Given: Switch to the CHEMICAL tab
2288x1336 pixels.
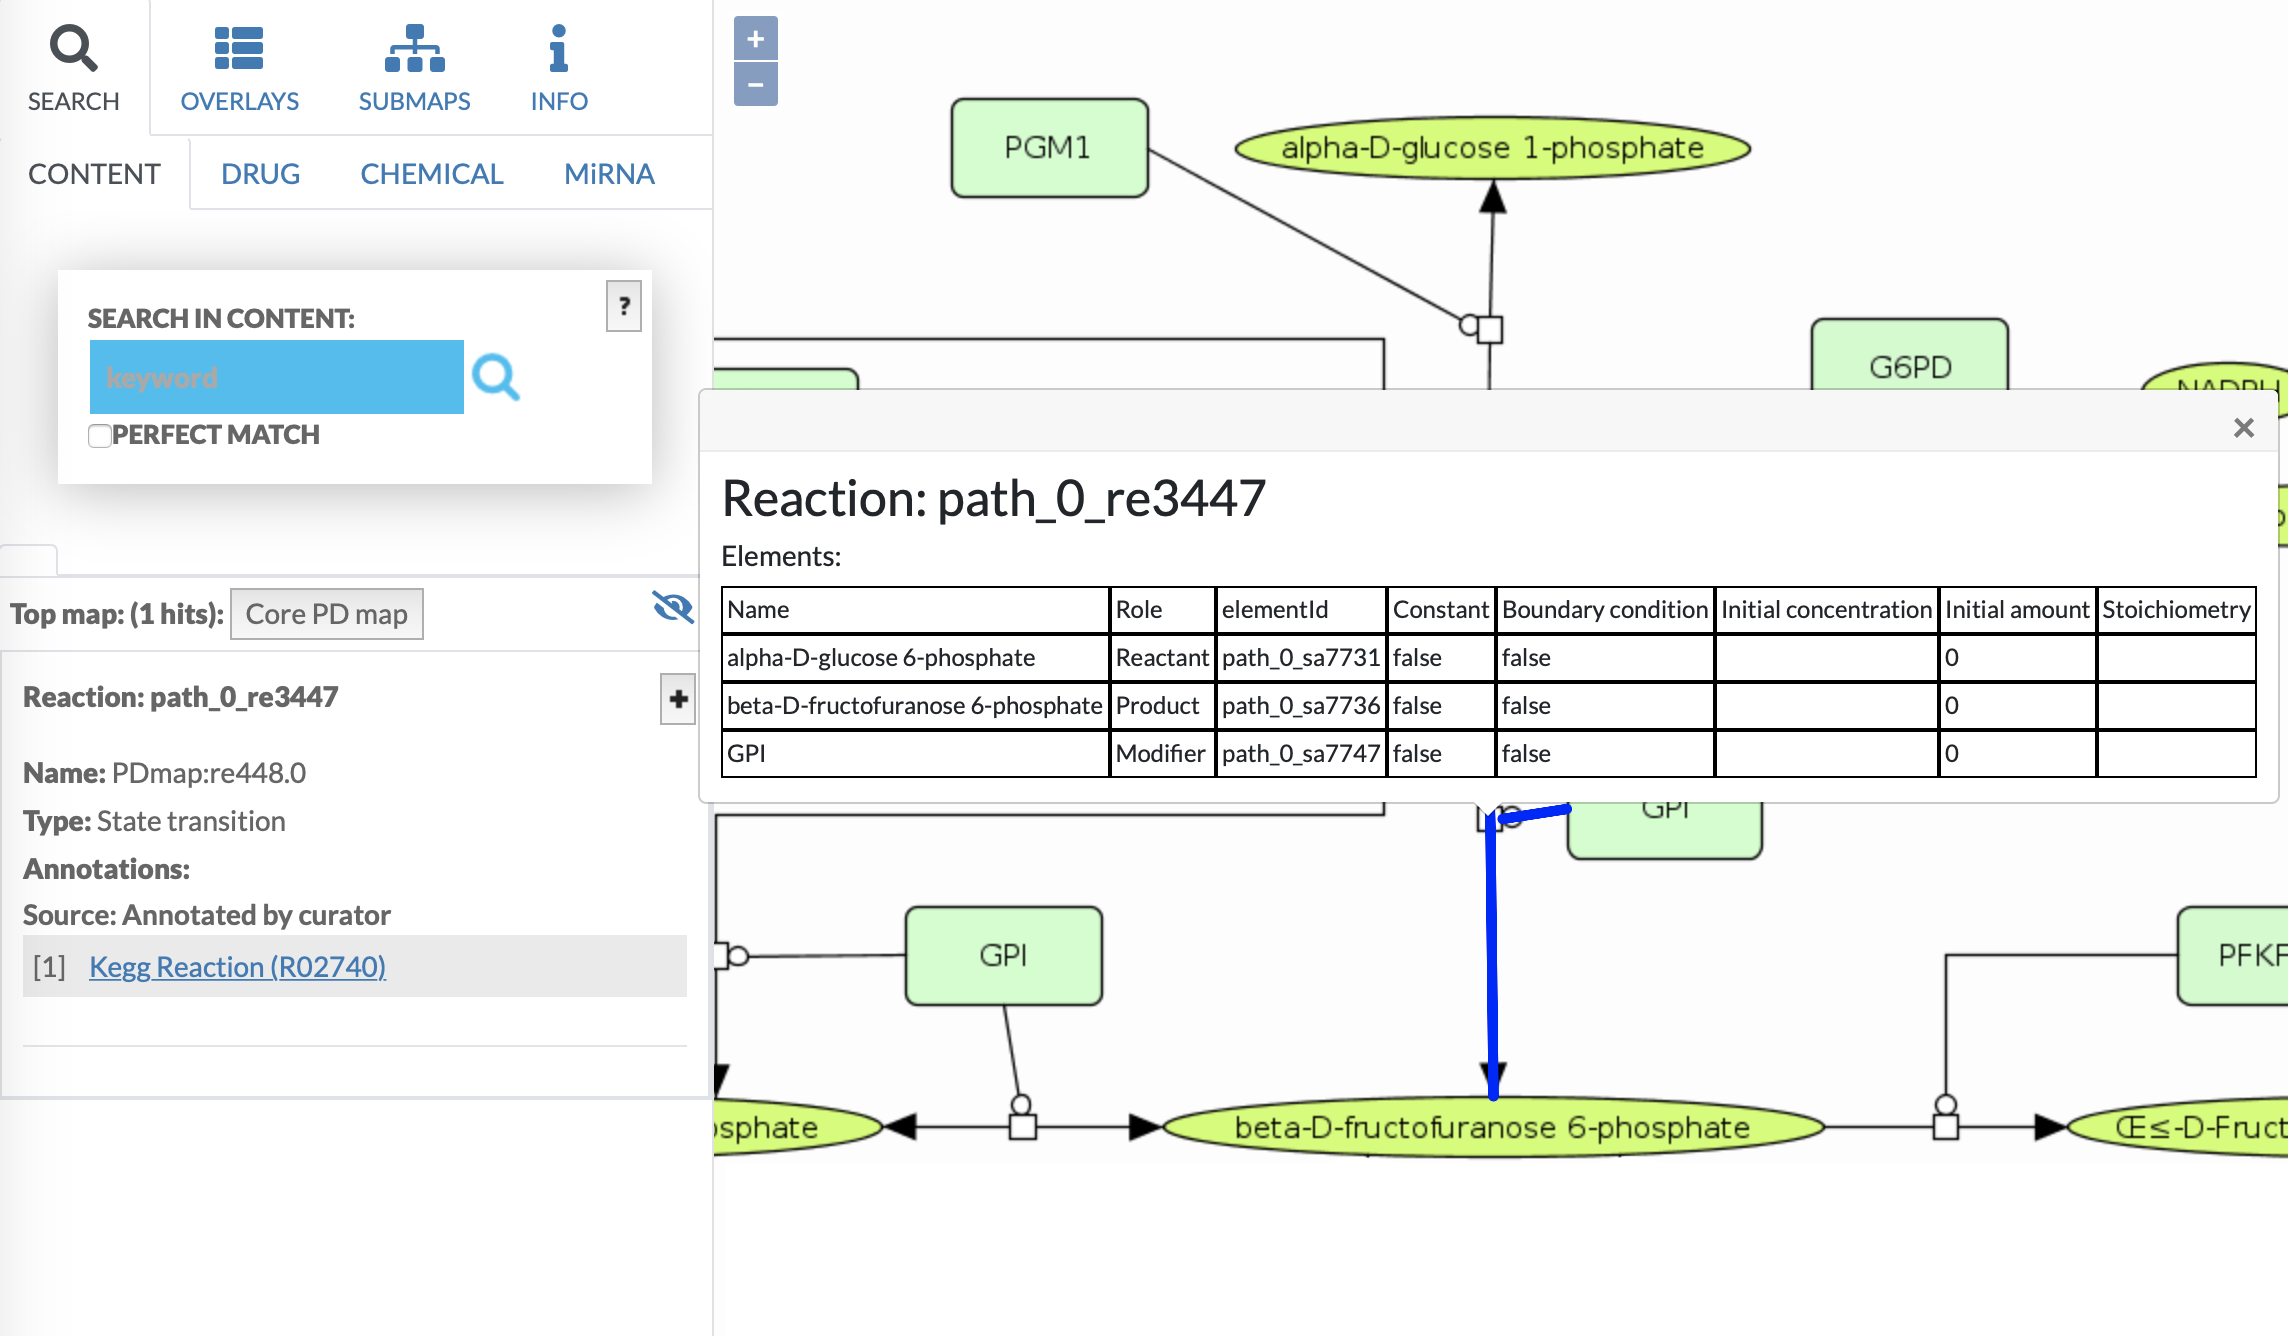Looking at the screenshot, I should [x=431, y=174].
